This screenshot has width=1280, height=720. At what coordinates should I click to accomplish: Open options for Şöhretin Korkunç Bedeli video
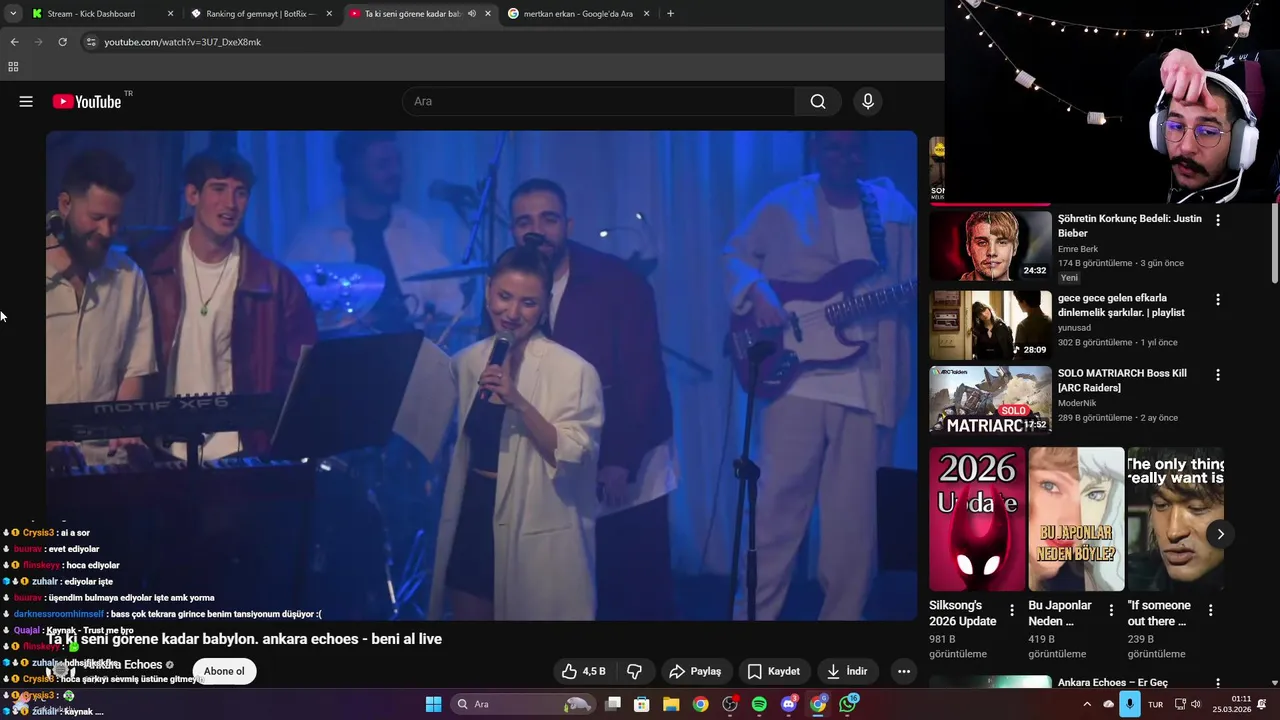[1218, 220]
